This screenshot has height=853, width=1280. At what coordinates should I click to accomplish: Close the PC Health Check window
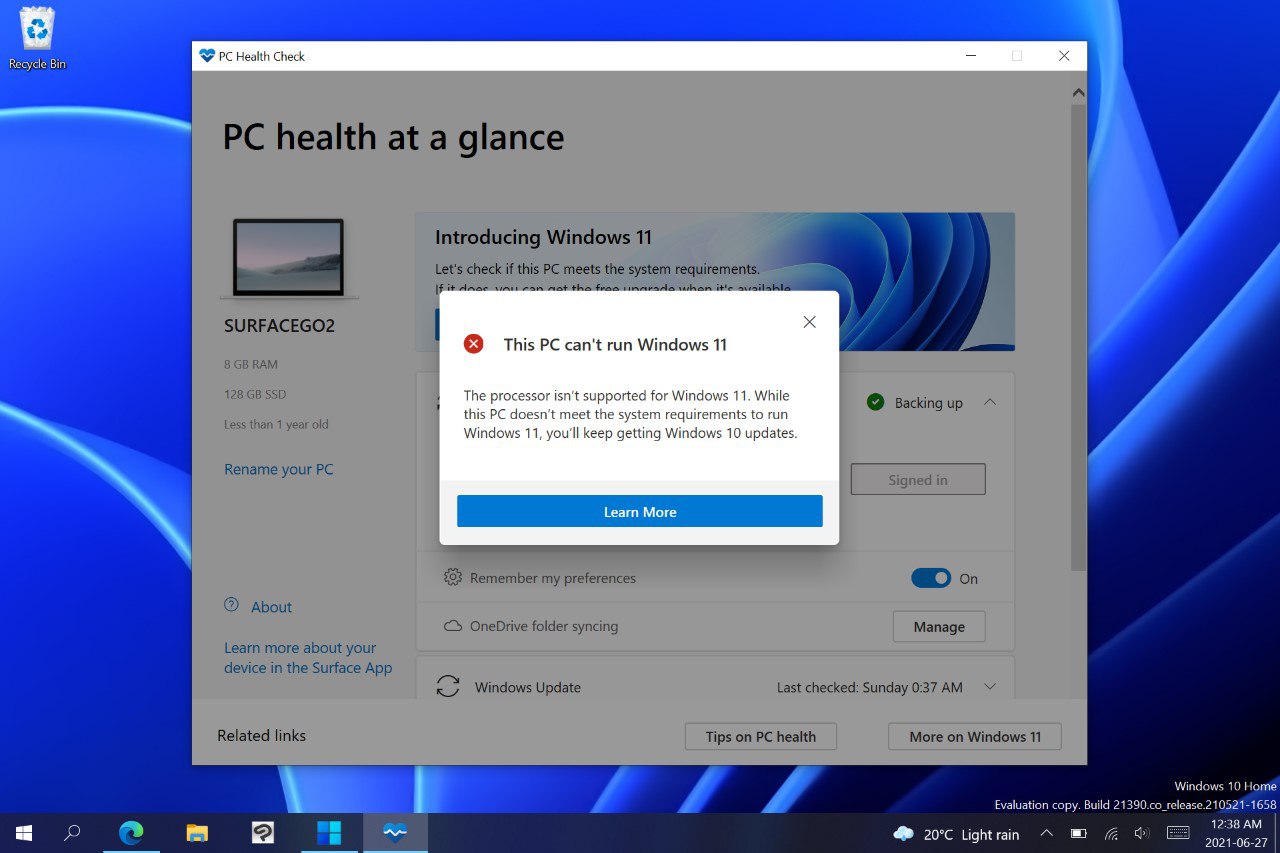click(x=1064, y=56)
